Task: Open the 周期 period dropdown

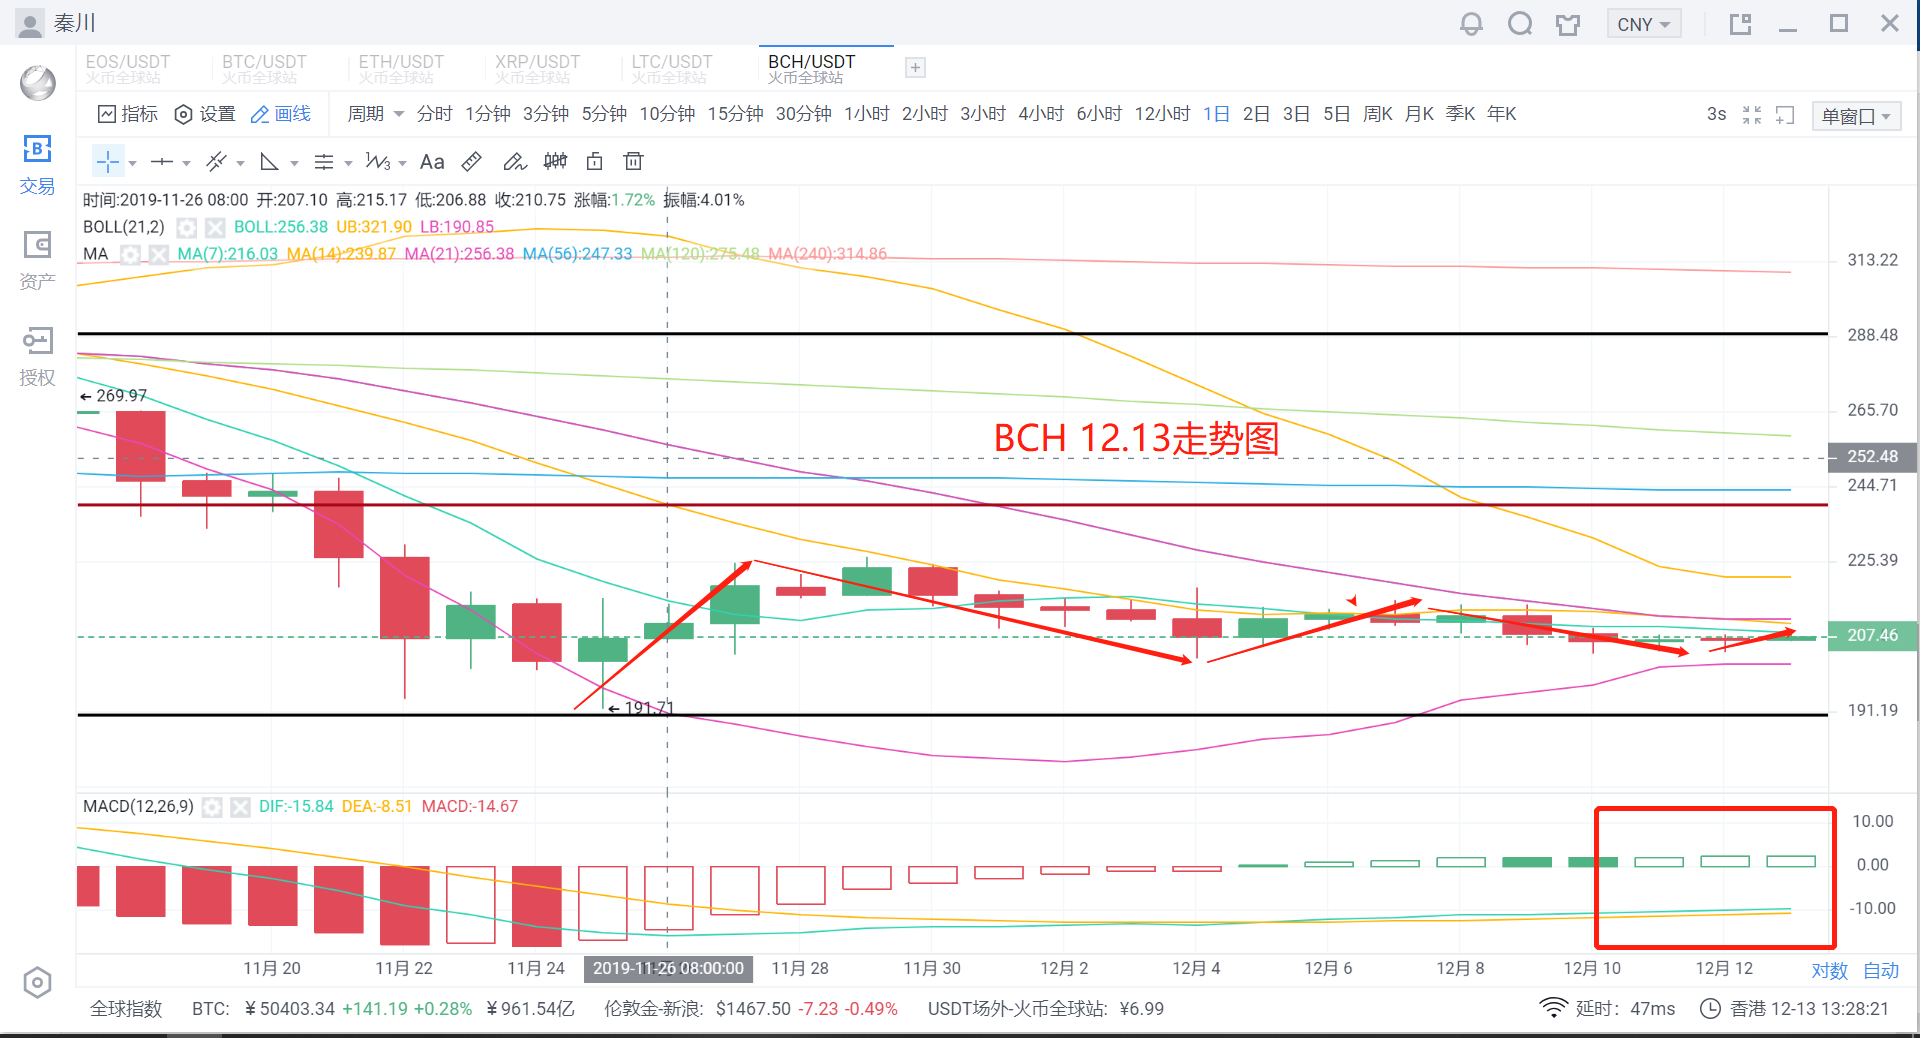Action: [x=375, y=114]
